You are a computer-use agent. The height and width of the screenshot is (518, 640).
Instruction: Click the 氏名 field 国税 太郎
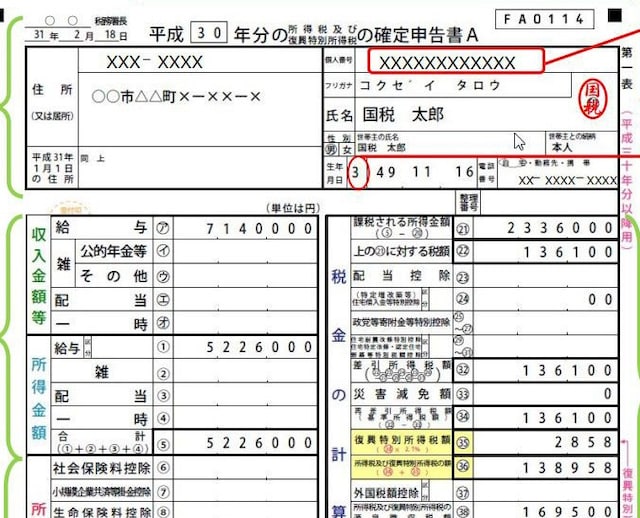coord(403,115)
